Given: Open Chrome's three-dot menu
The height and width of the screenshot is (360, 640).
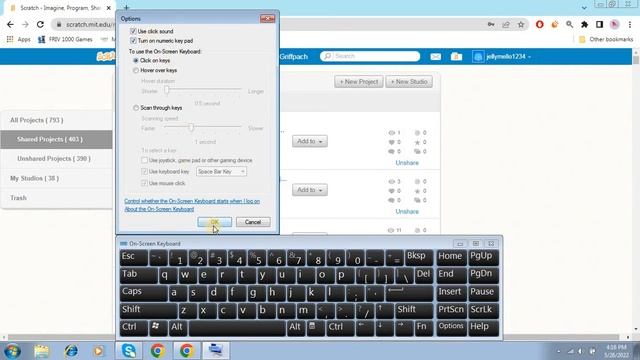Looking at the screenshot, I should 630,24.
